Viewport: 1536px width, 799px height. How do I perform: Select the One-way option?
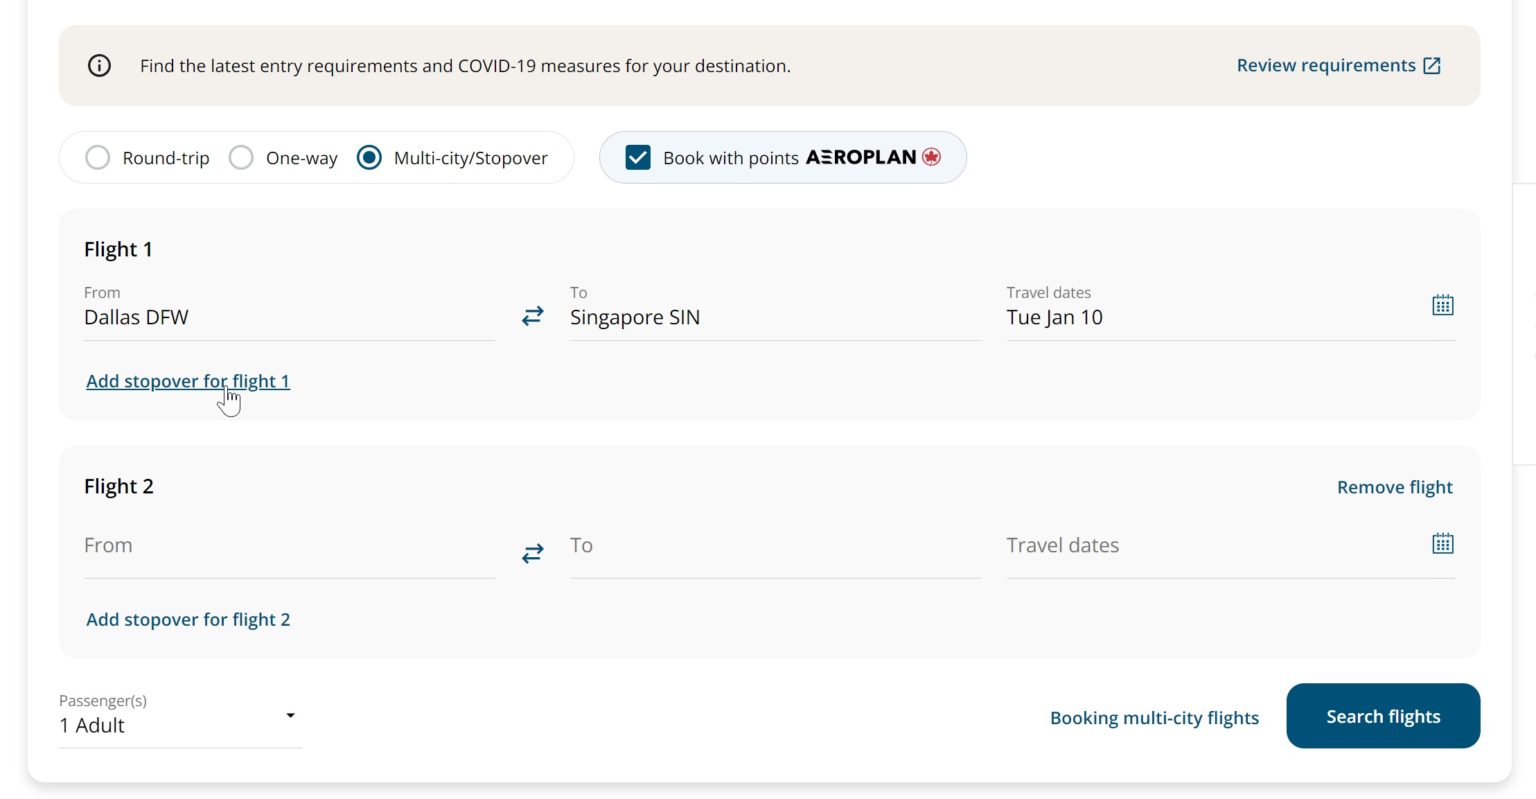pos(240,157)
